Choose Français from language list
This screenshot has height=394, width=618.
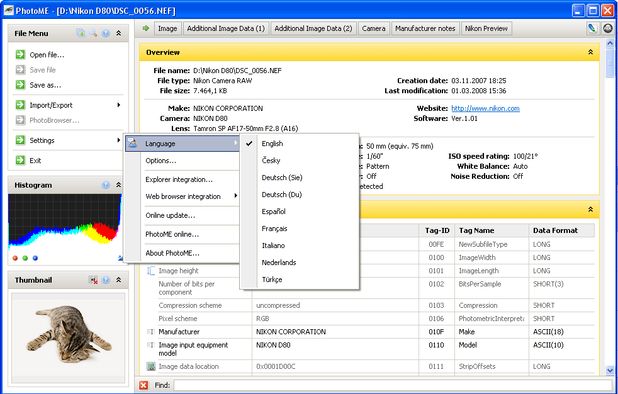click(x=300, y=229)
